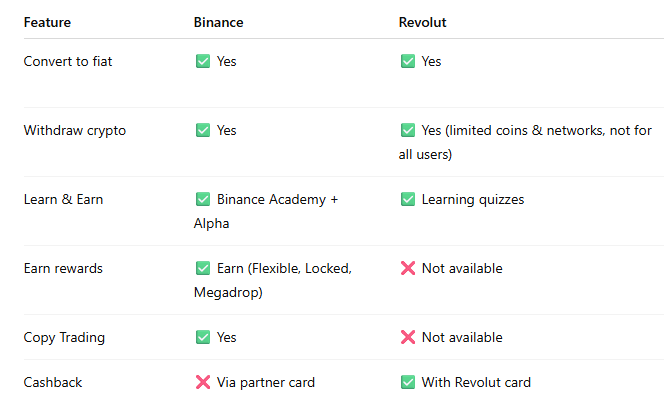665x418 pixels.
Task: Click red cross in Revolut Copy Trading cell
Action: 407,338
